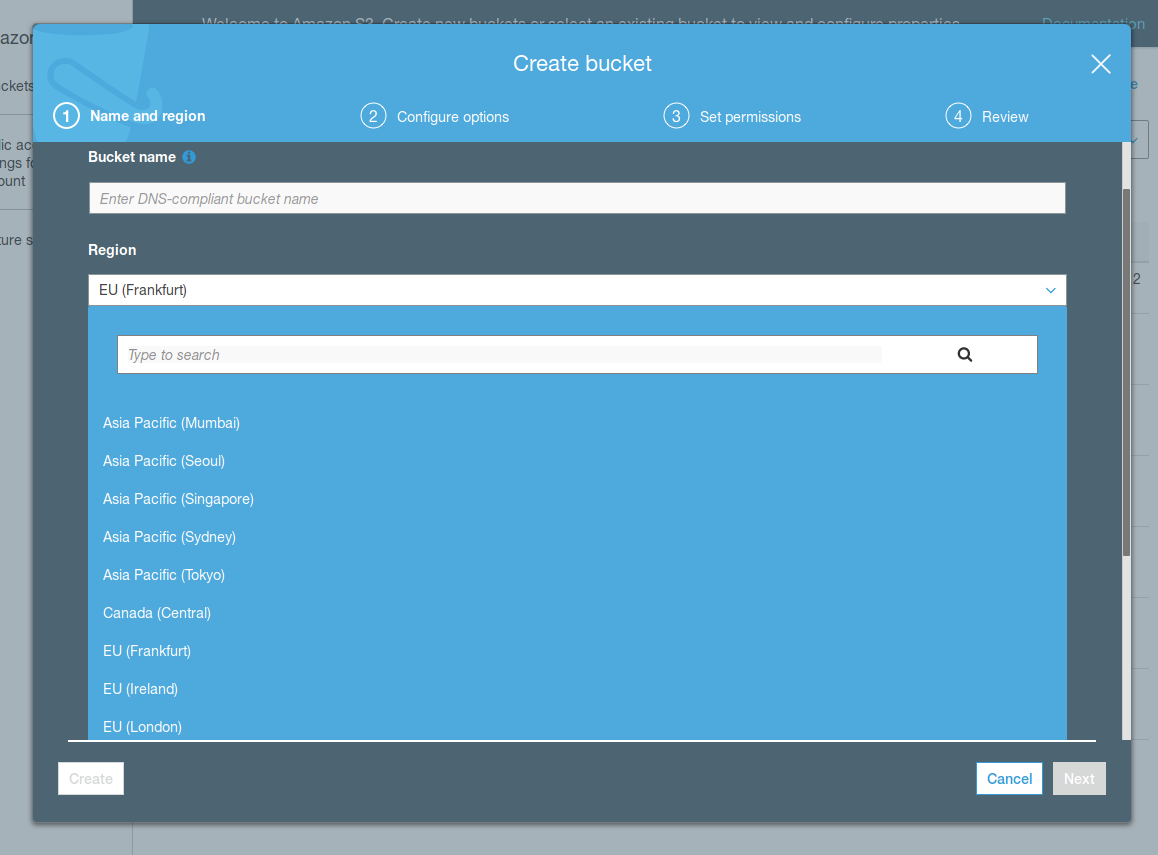Close the Create bucket dialog
The height and width of the screenshot is (855, 1158).
[x=1100, y=64]
